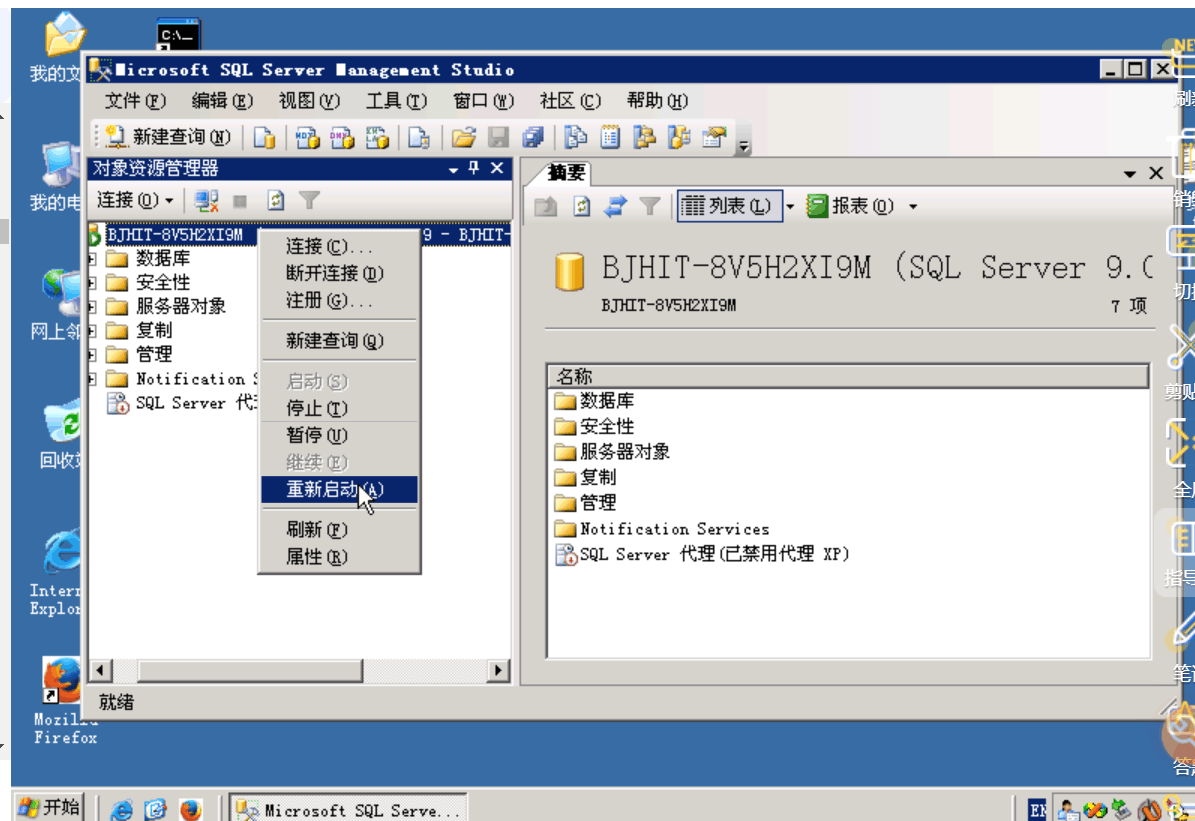Click the Stop square icon in Object Explorer
Viewport: 1195px width, 821px height.
pyautogui.click(x=240, y=201)
